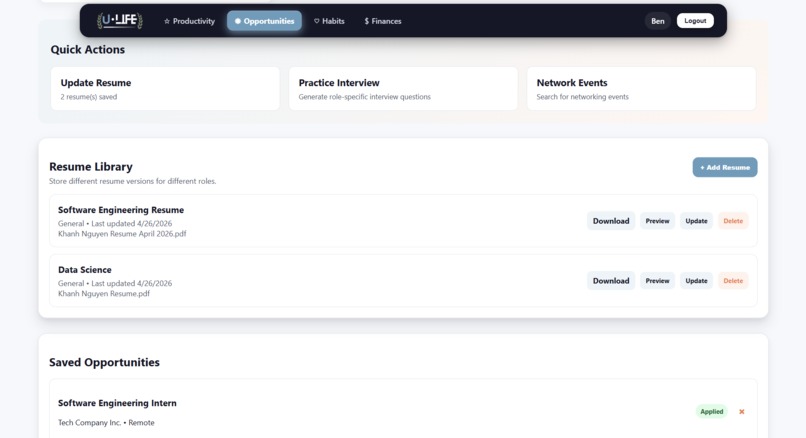Select the Opportunities tab
806x438 pixels.
click(x=264, y=21)
